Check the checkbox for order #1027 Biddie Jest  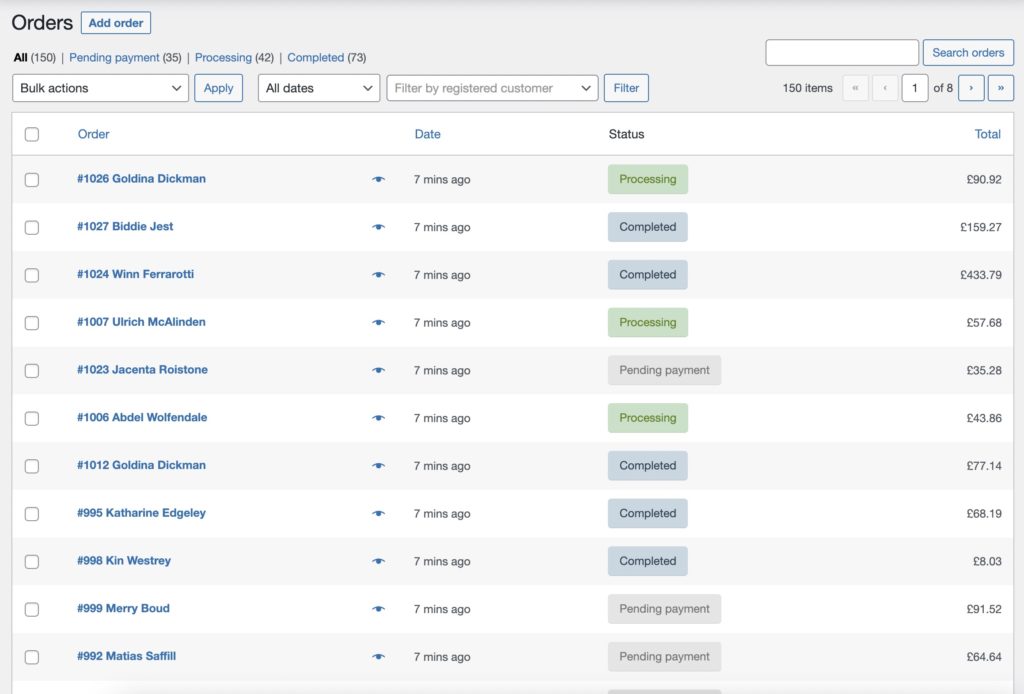pyautogui.click(x=31, y=227)
